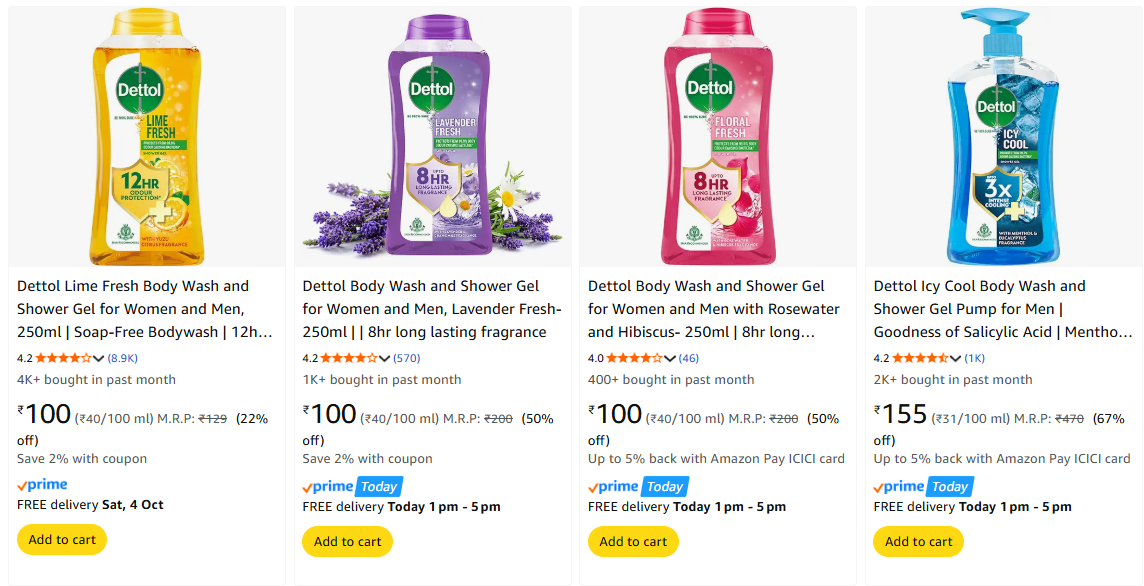Expand rating chevron on Icy Cool item
1144x586 pixels.
point(956,358)
